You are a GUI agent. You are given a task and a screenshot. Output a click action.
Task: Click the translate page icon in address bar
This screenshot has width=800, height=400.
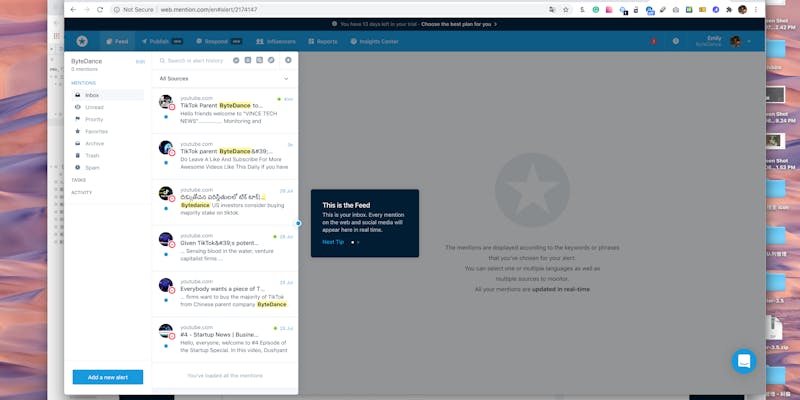(x=552, y=10)
